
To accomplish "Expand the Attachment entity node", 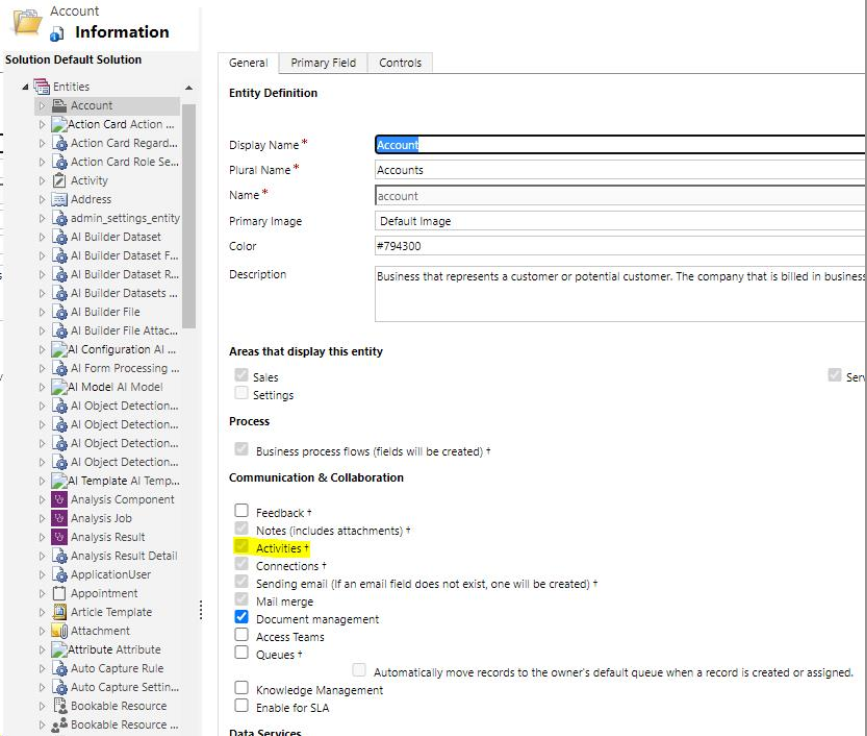I will 42,631.
